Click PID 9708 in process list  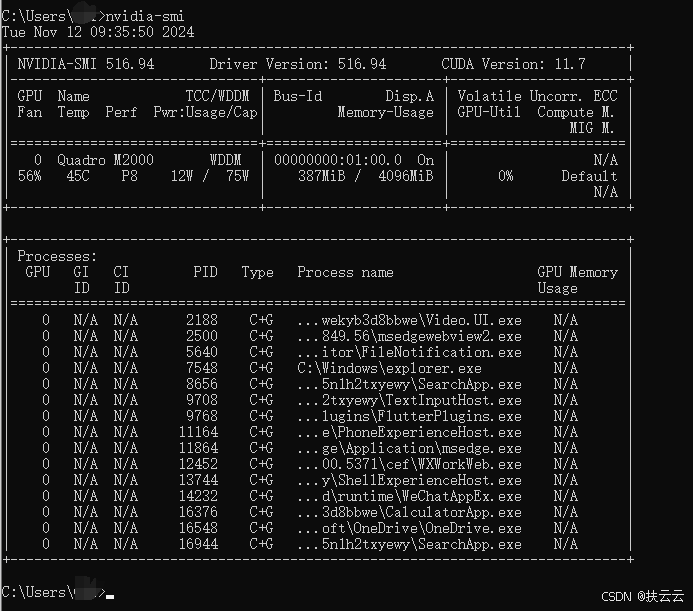click(x=202, y=400)
